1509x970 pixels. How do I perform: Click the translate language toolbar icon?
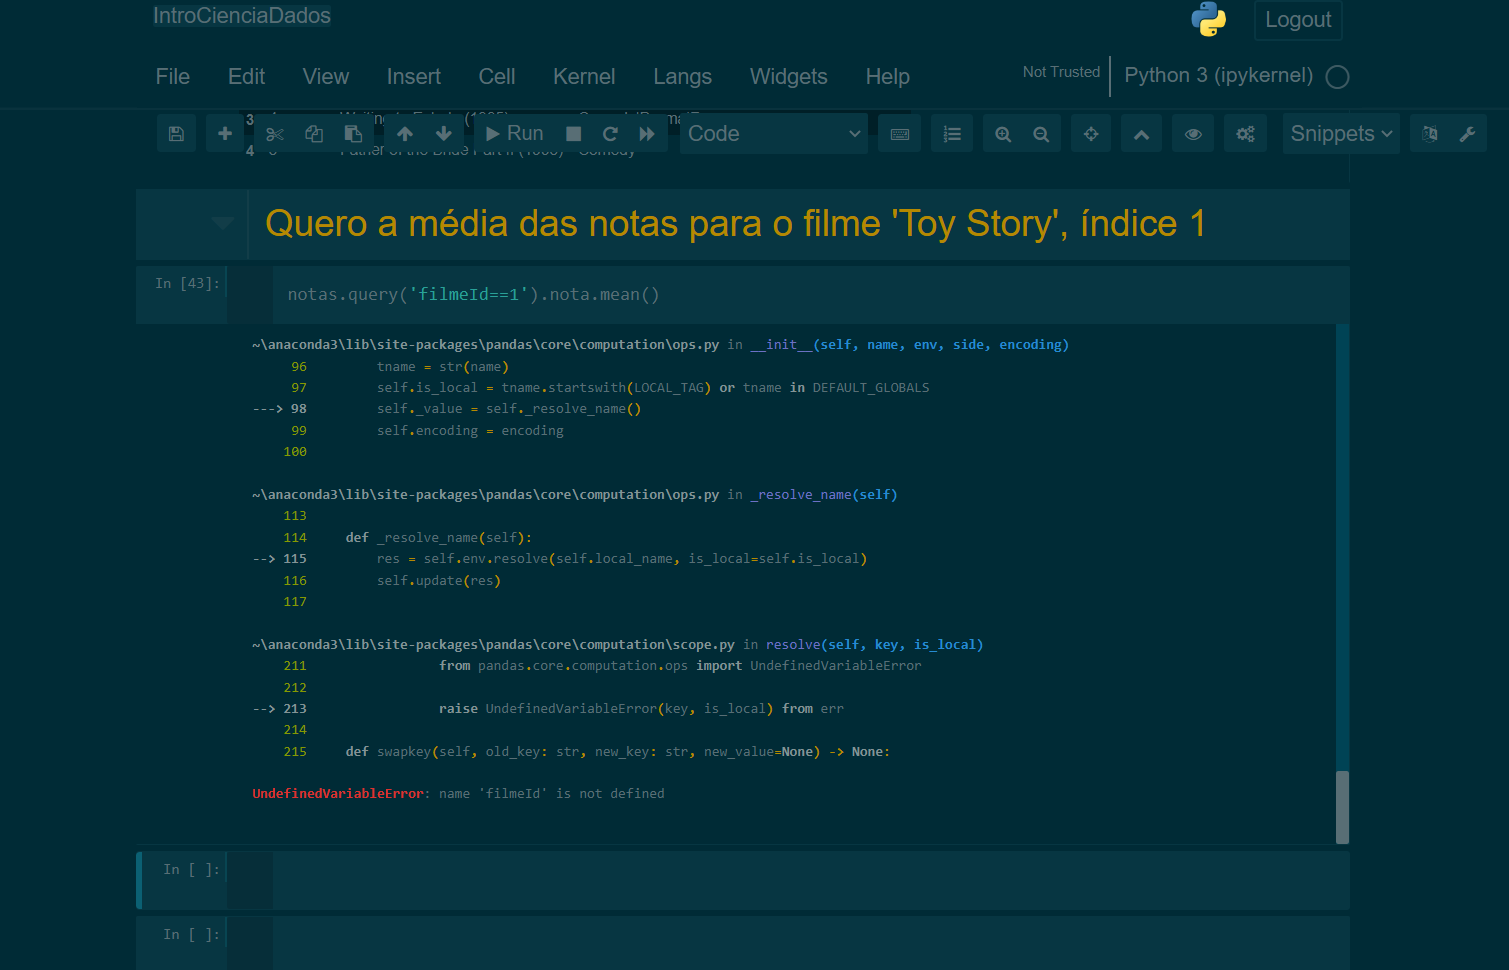[x=1429, y=134]
